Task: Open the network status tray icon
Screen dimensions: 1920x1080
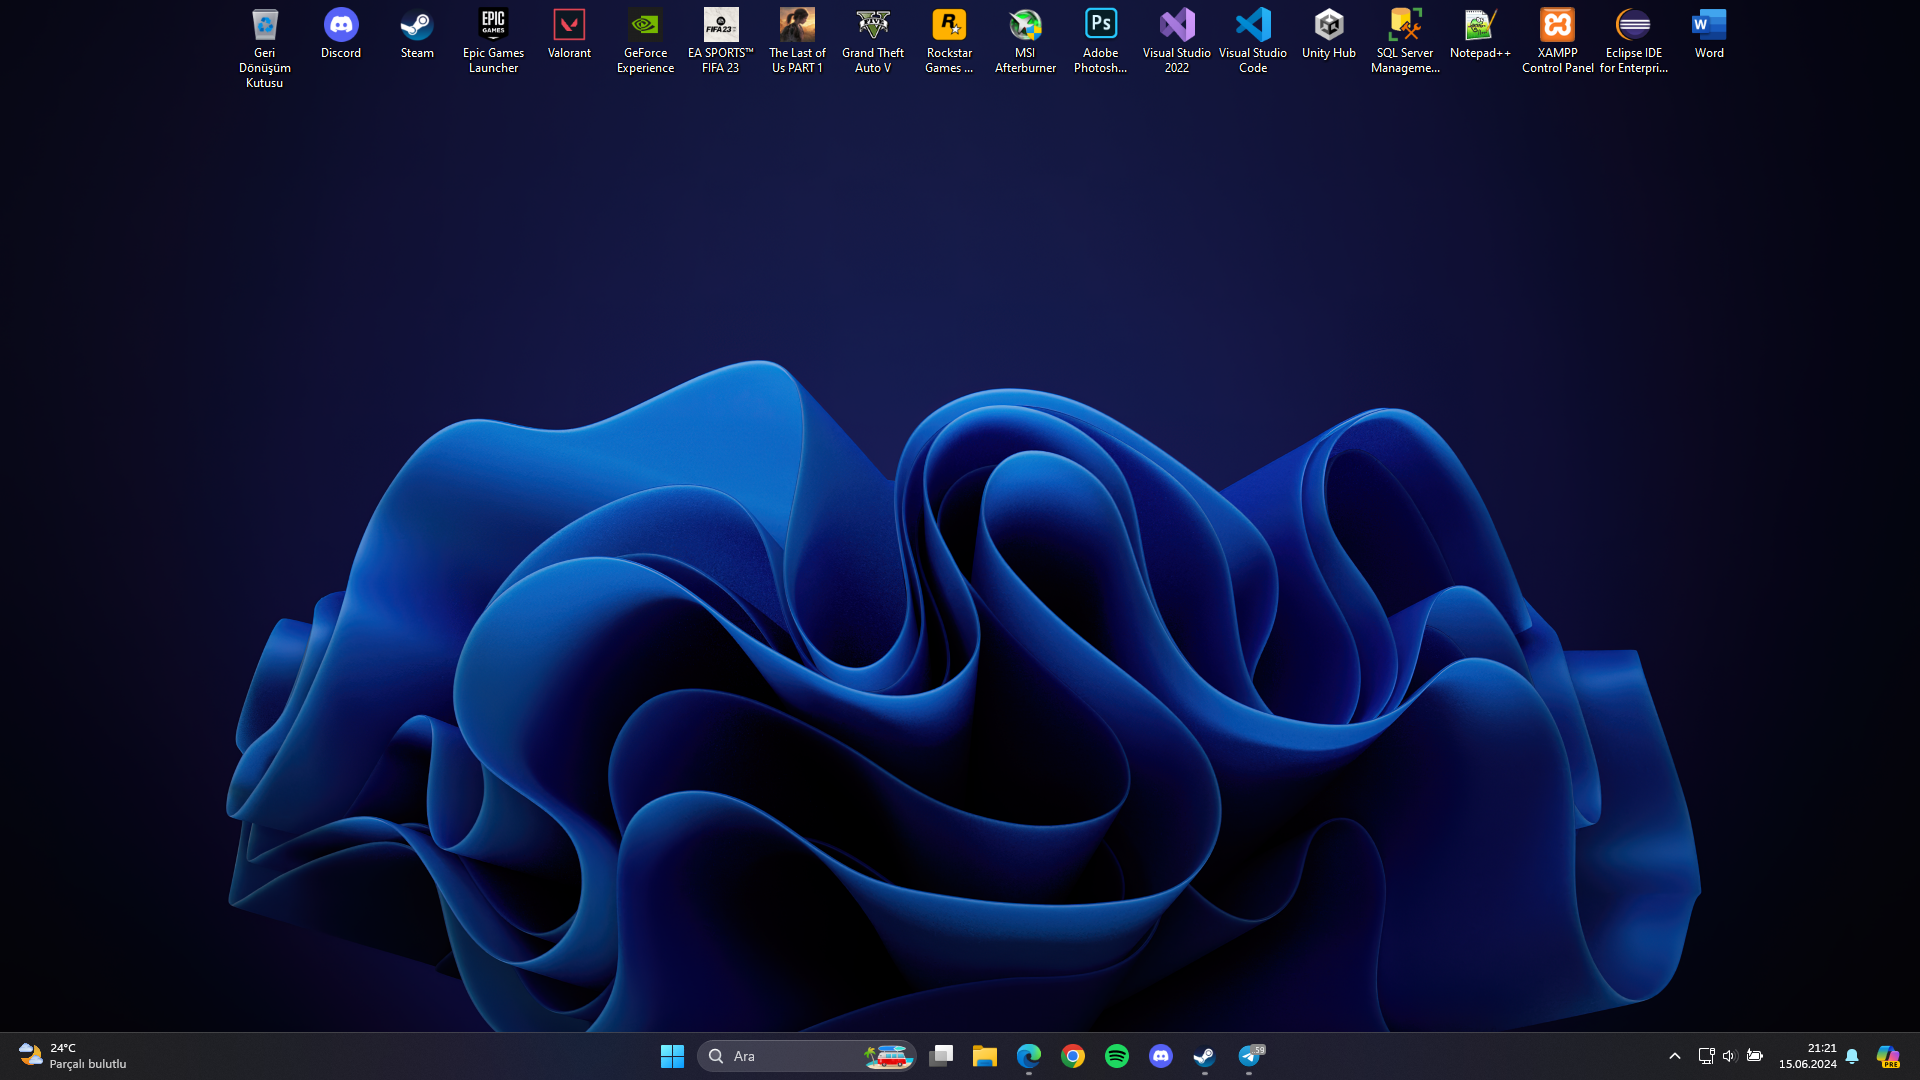Action: click(1706, 1056)
